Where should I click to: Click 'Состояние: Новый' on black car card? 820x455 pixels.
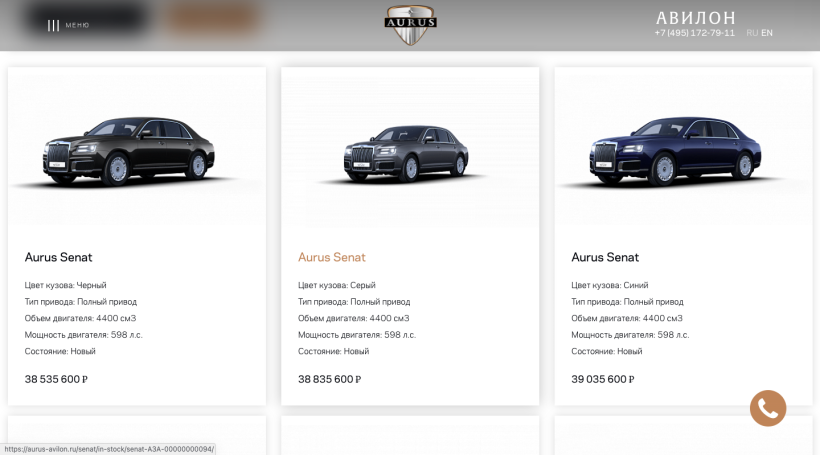60,351
